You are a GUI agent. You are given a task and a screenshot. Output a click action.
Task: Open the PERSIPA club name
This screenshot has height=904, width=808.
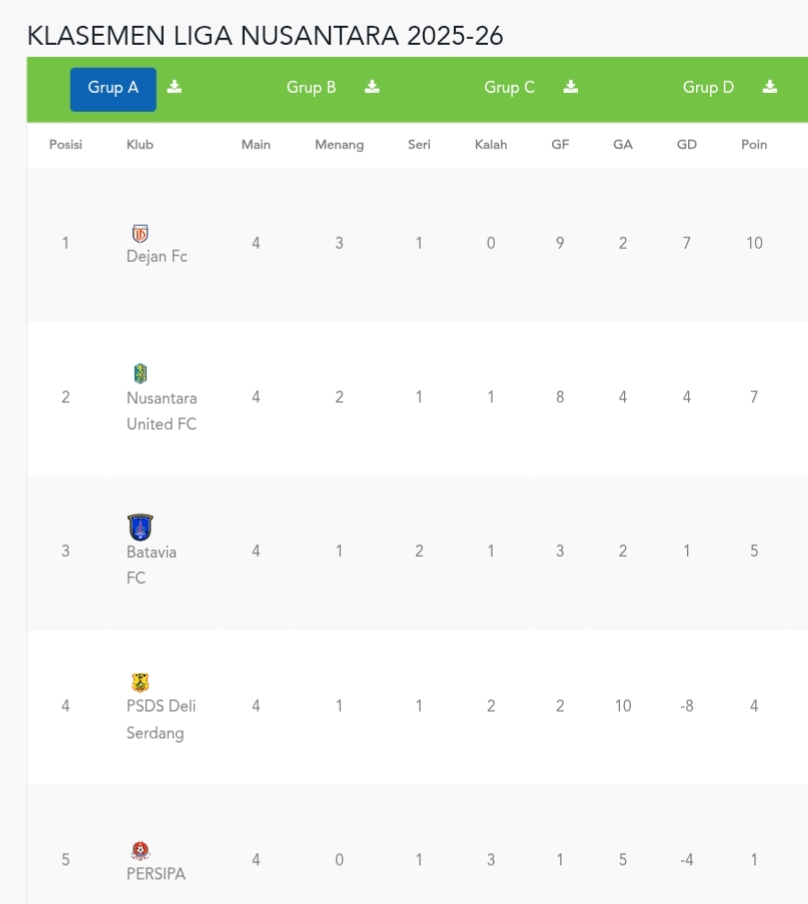pyautogui.click(x=156, y=874)
